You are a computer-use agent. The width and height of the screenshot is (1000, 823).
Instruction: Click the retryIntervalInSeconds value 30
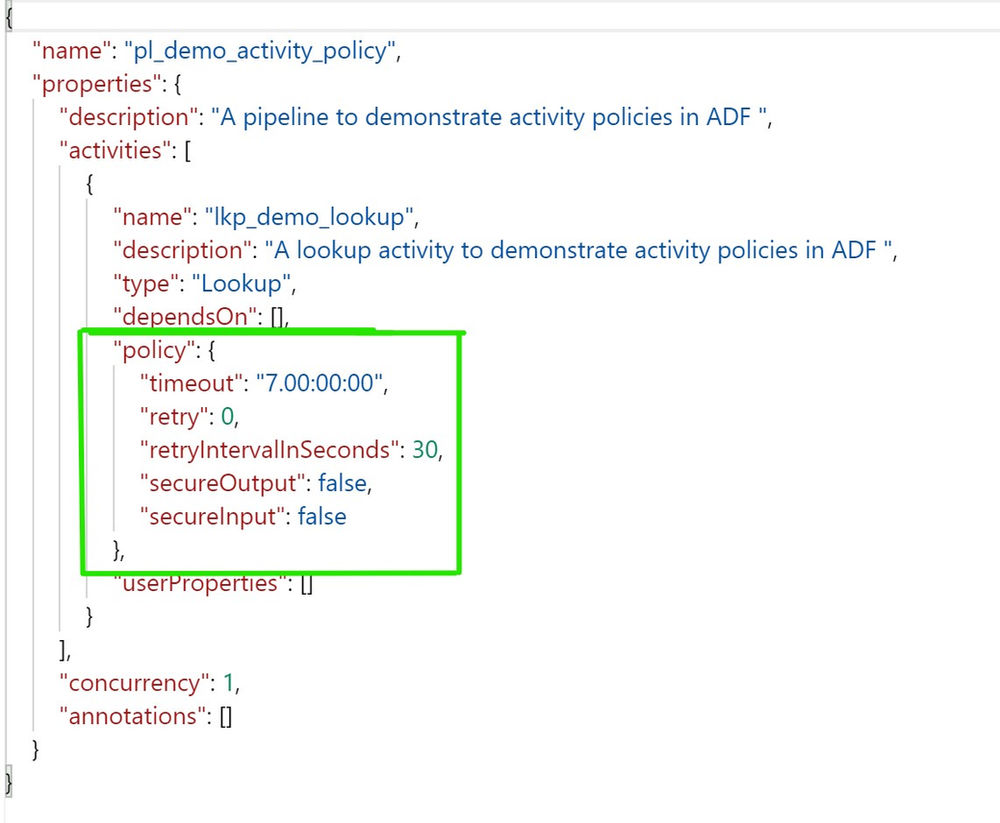422,450
